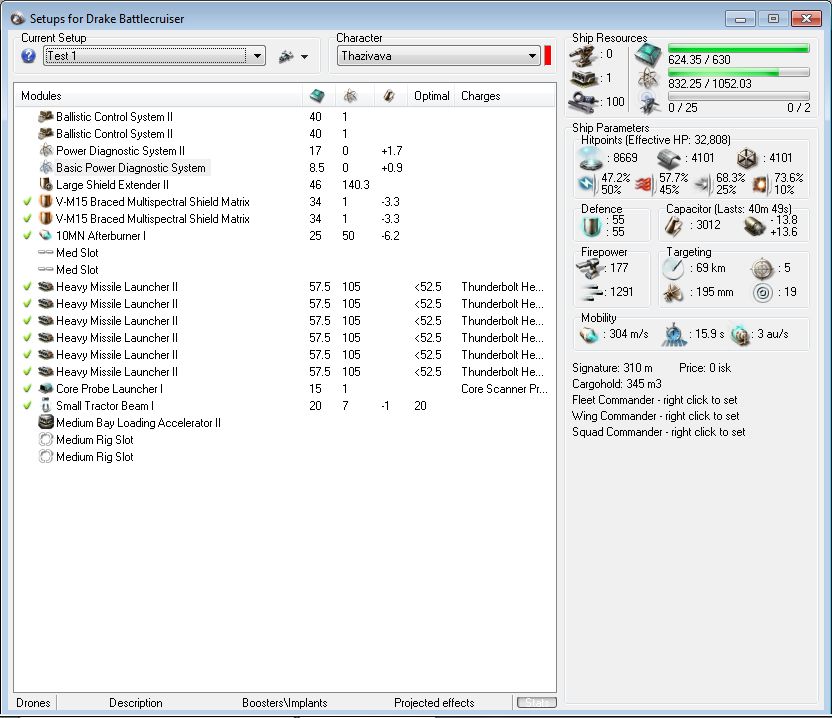Toggle the Core Probe Launcher I checkmark
832x718 pixels.
[x=28, y=388]
